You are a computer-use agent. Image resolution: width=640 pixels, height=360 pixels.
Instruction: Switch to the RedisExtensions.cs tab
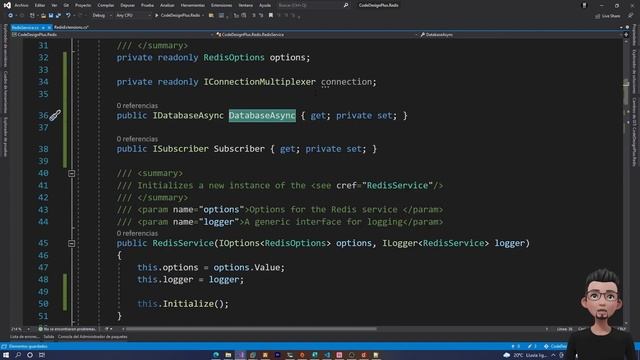coord(71,27)
